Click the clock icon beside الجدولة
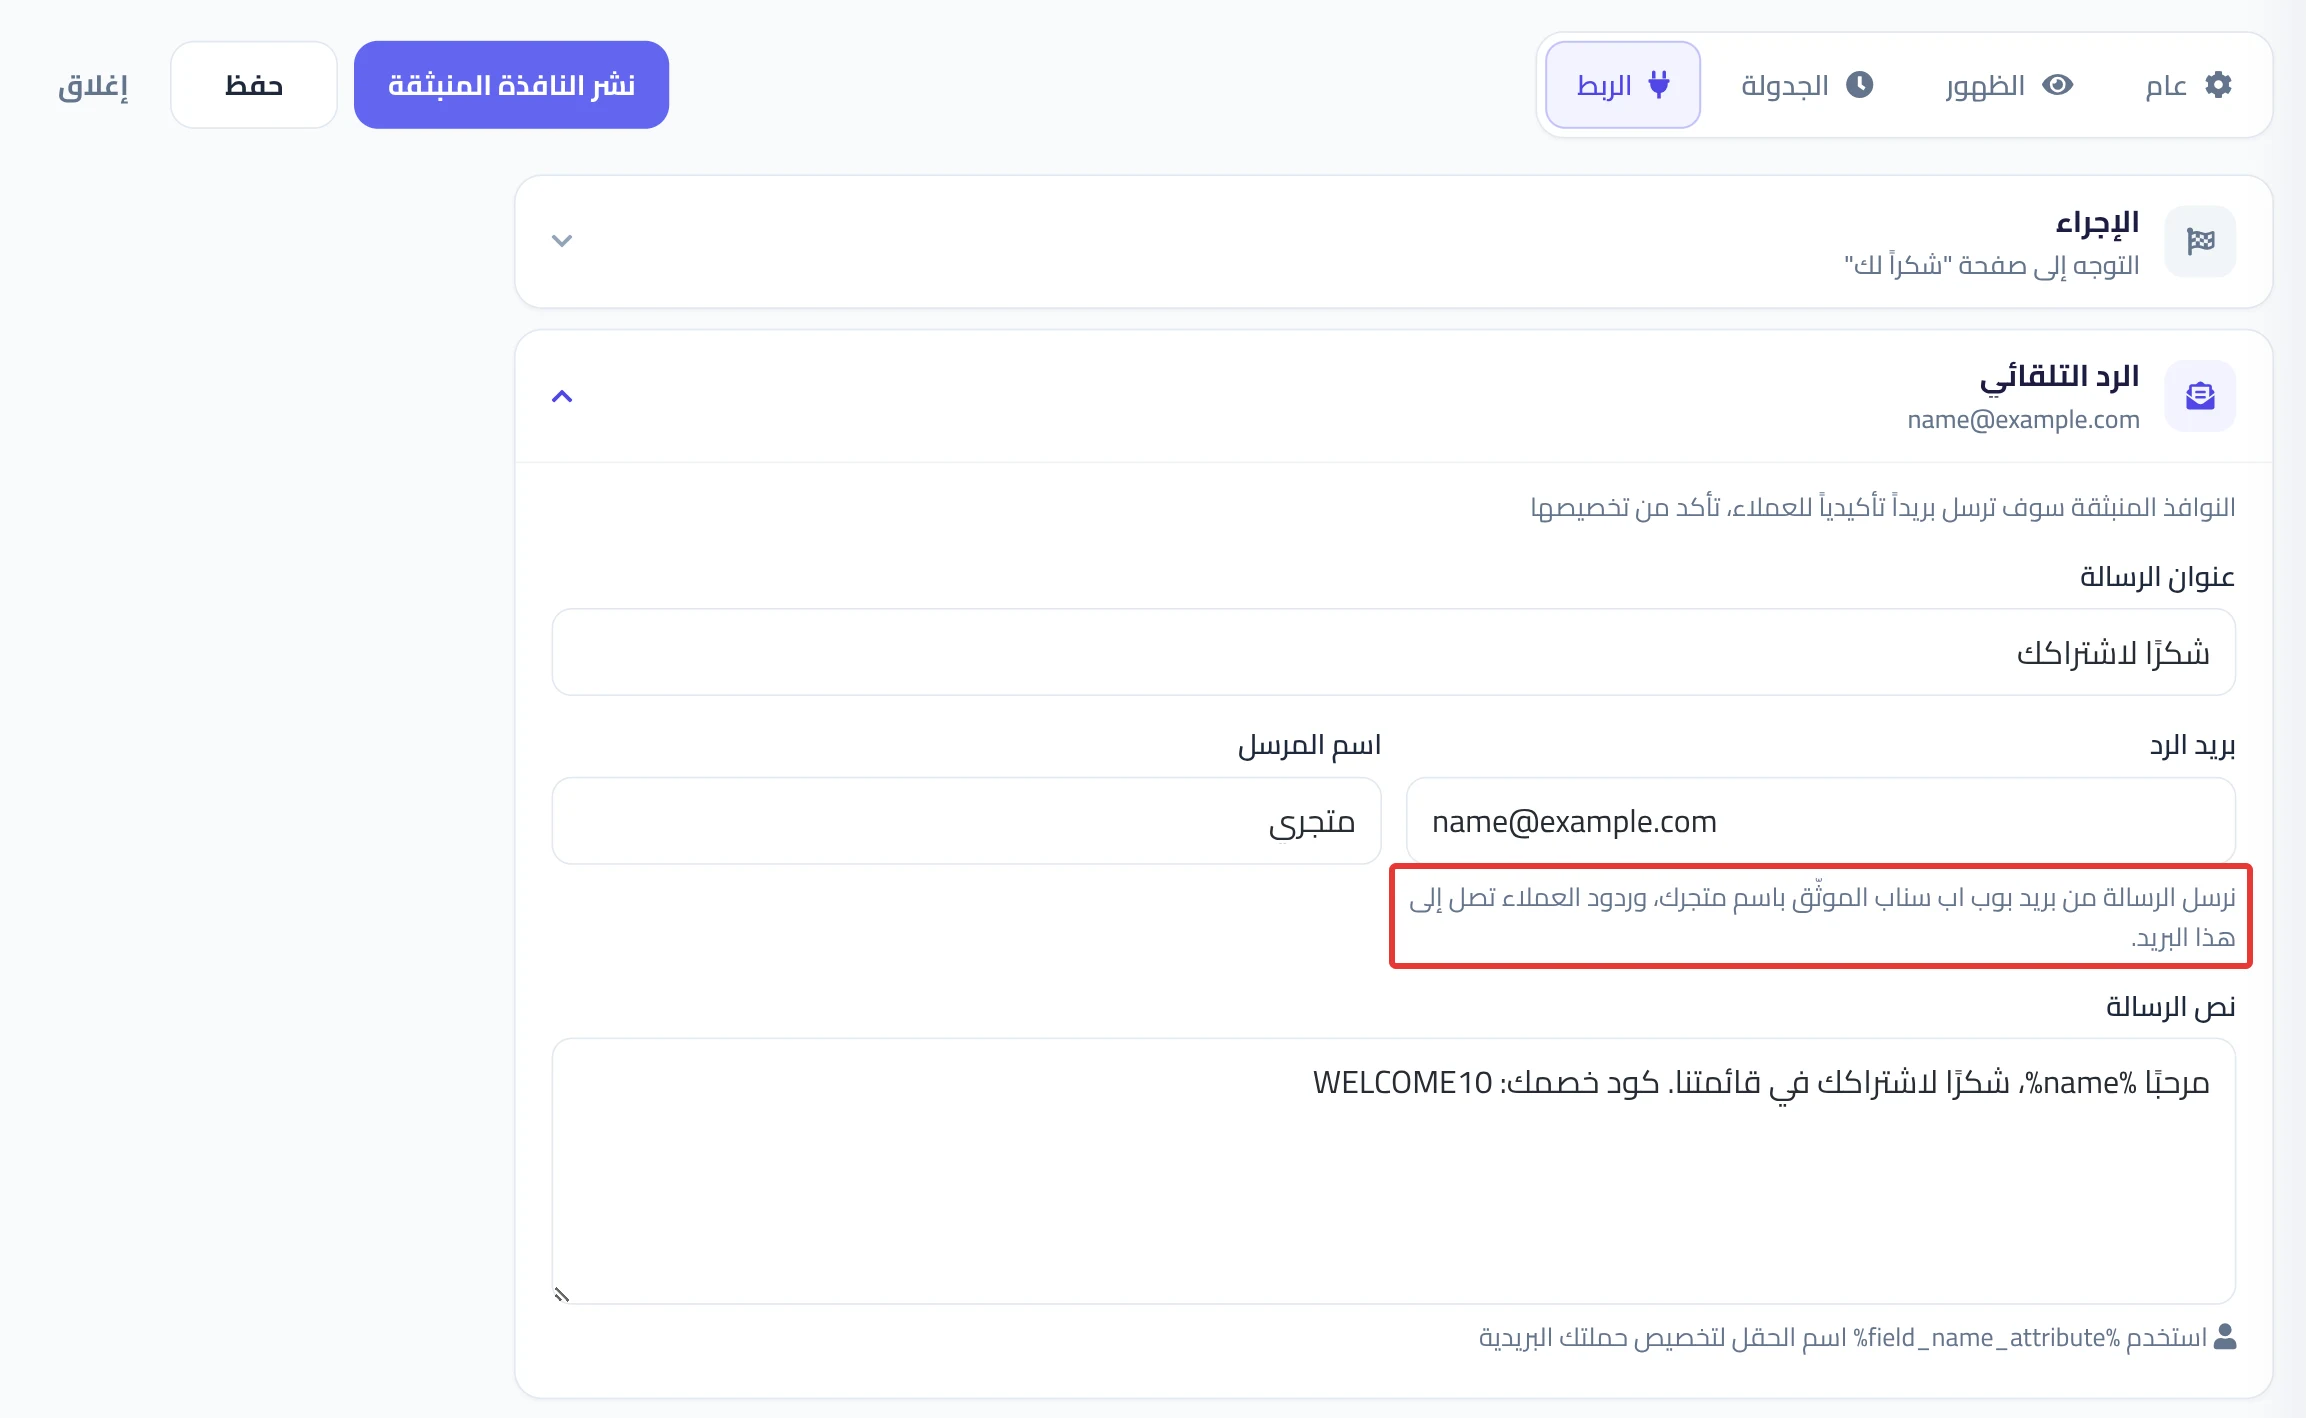This screenshot has width=2306, height=1418. (x=1859, y=85)
